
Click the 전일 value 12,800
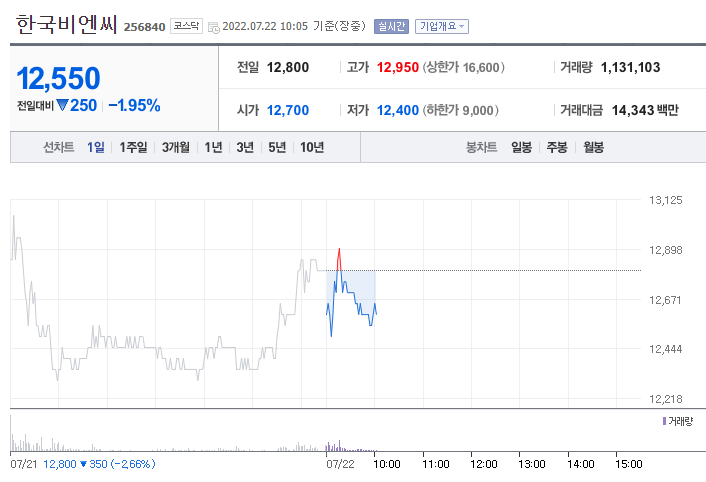coord(288,68)
